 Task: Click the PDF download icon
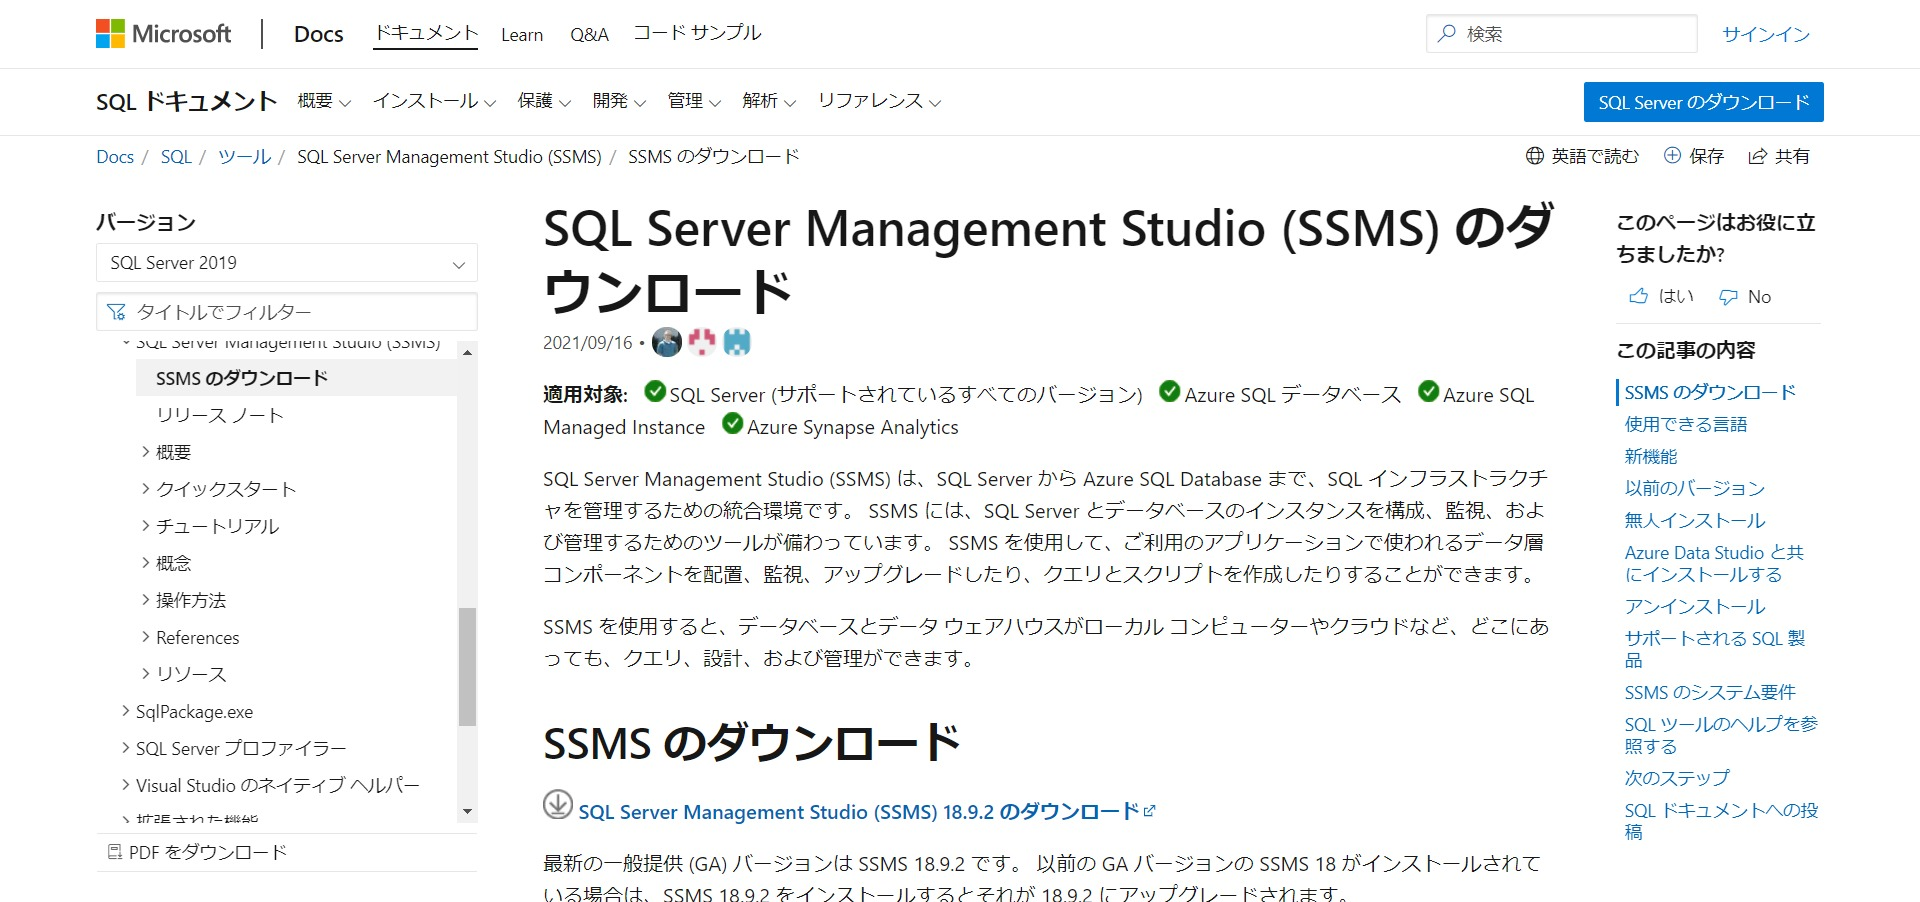pyautogui.click(x=114, y=852)
